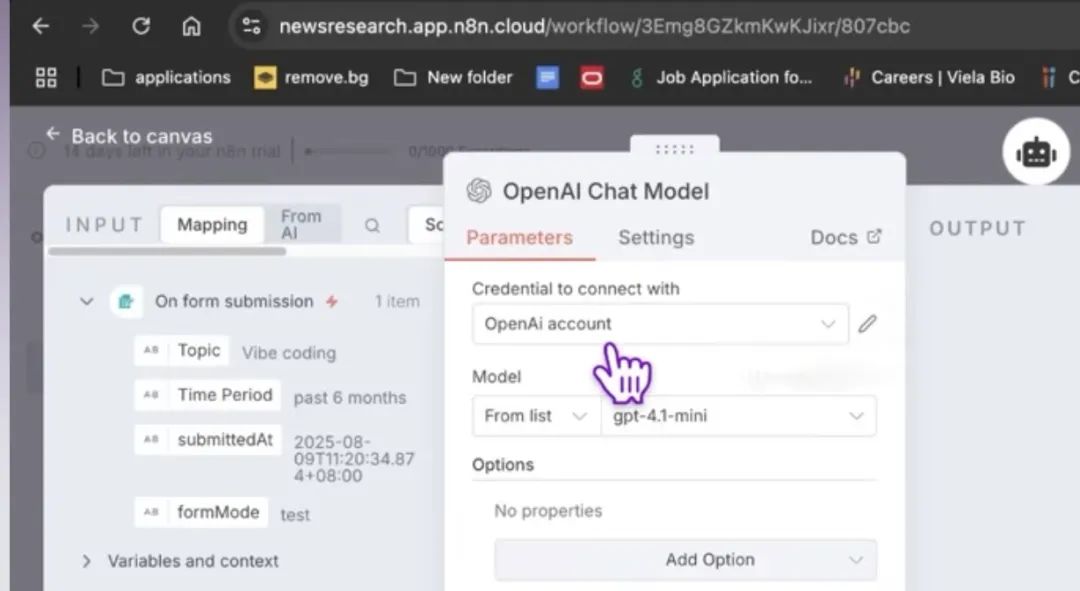
Task: Click the trial executions progress bar
Action: (349, 151)
